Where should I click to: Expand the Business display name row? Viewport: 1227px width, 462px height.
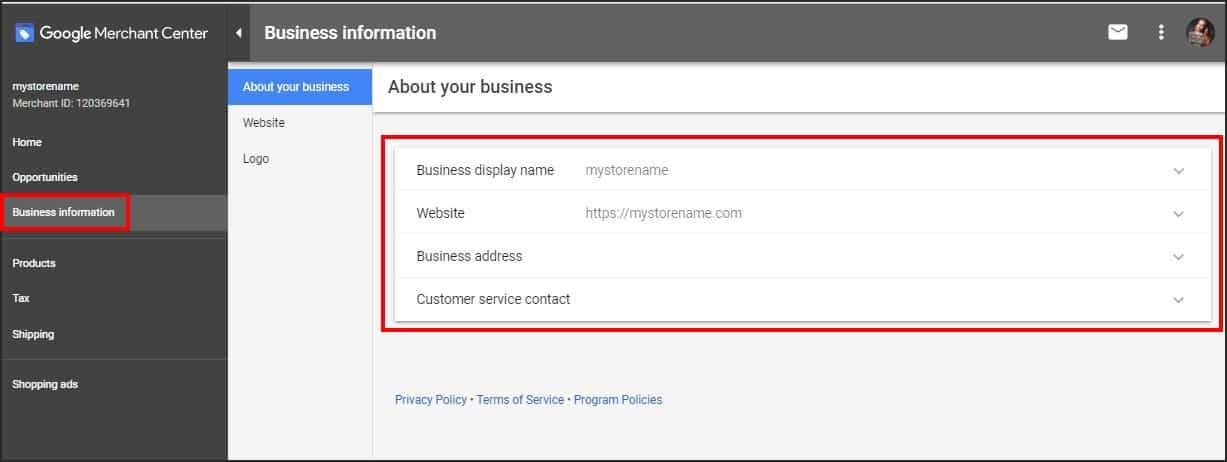(1178, 171)
